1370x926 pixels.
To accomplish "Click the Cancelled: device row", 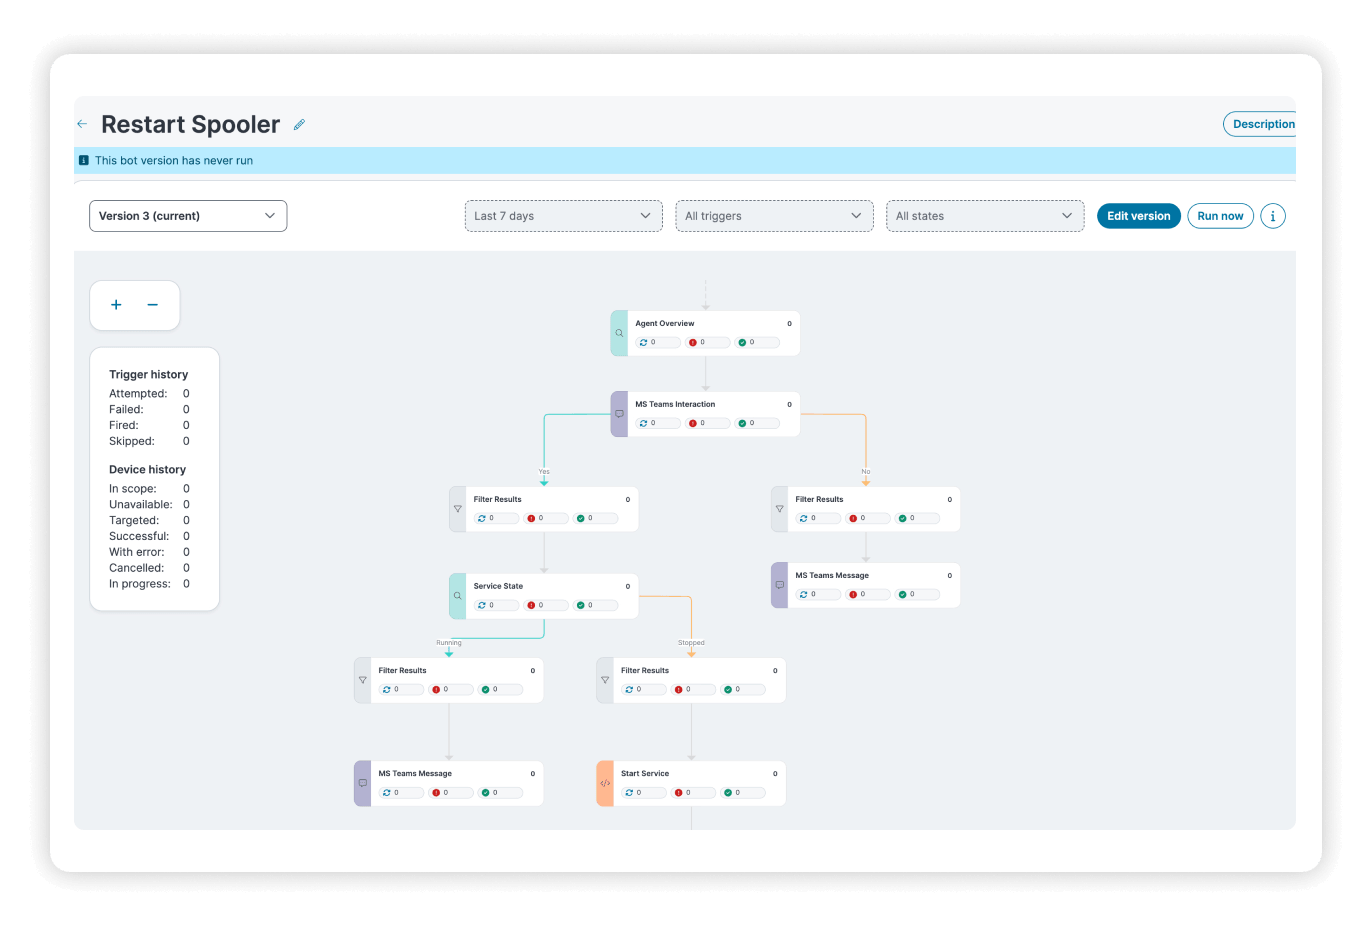I will click(149, 568).
